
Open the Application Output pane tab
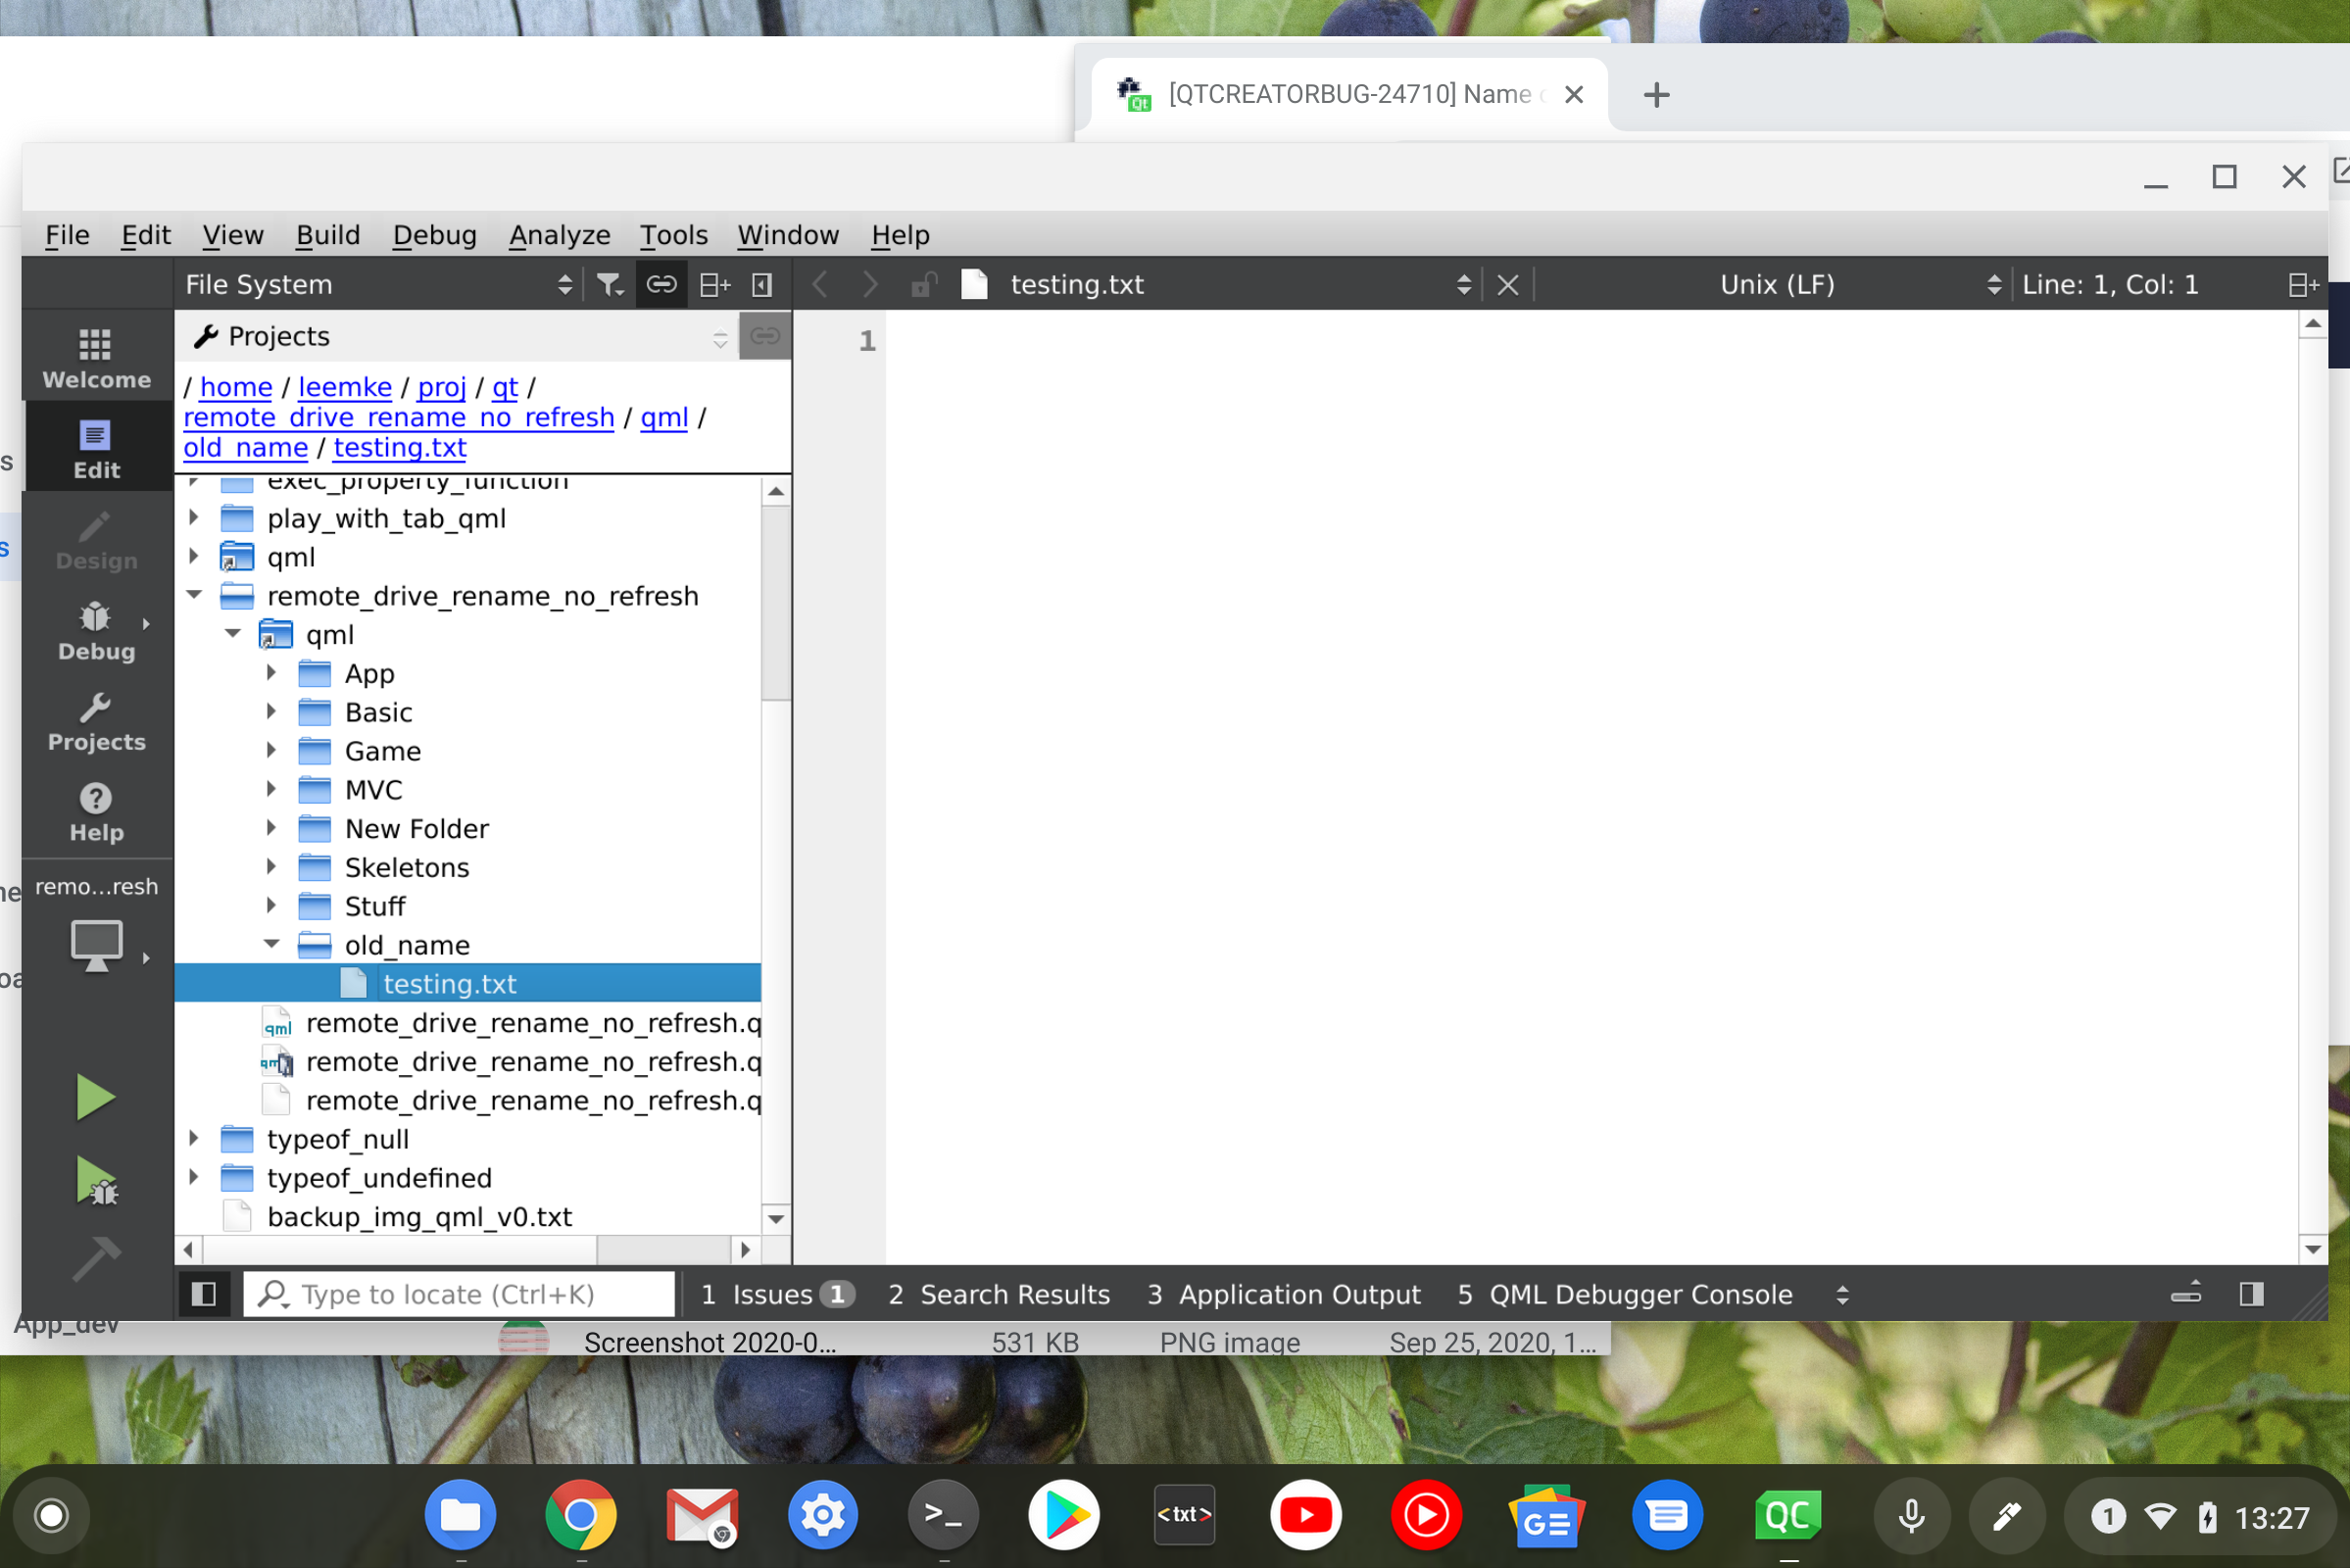[x=1284, y=1294]
